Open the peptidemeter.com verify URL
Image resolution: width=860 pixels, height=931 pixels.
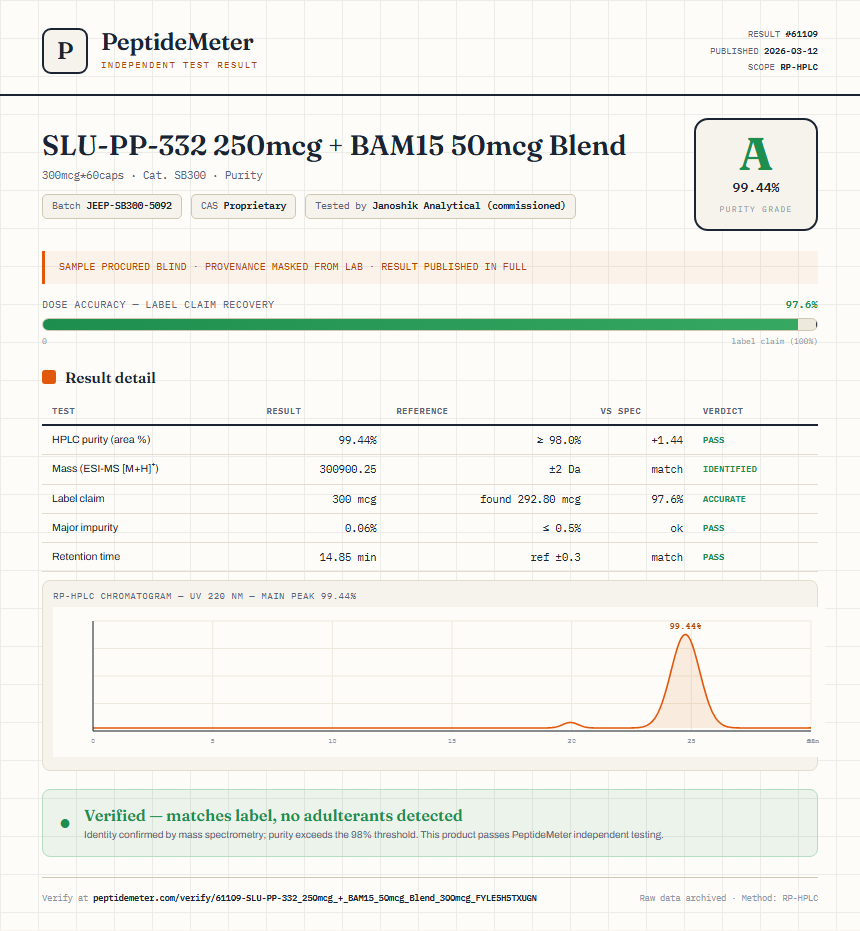click(x=315, y=898)
